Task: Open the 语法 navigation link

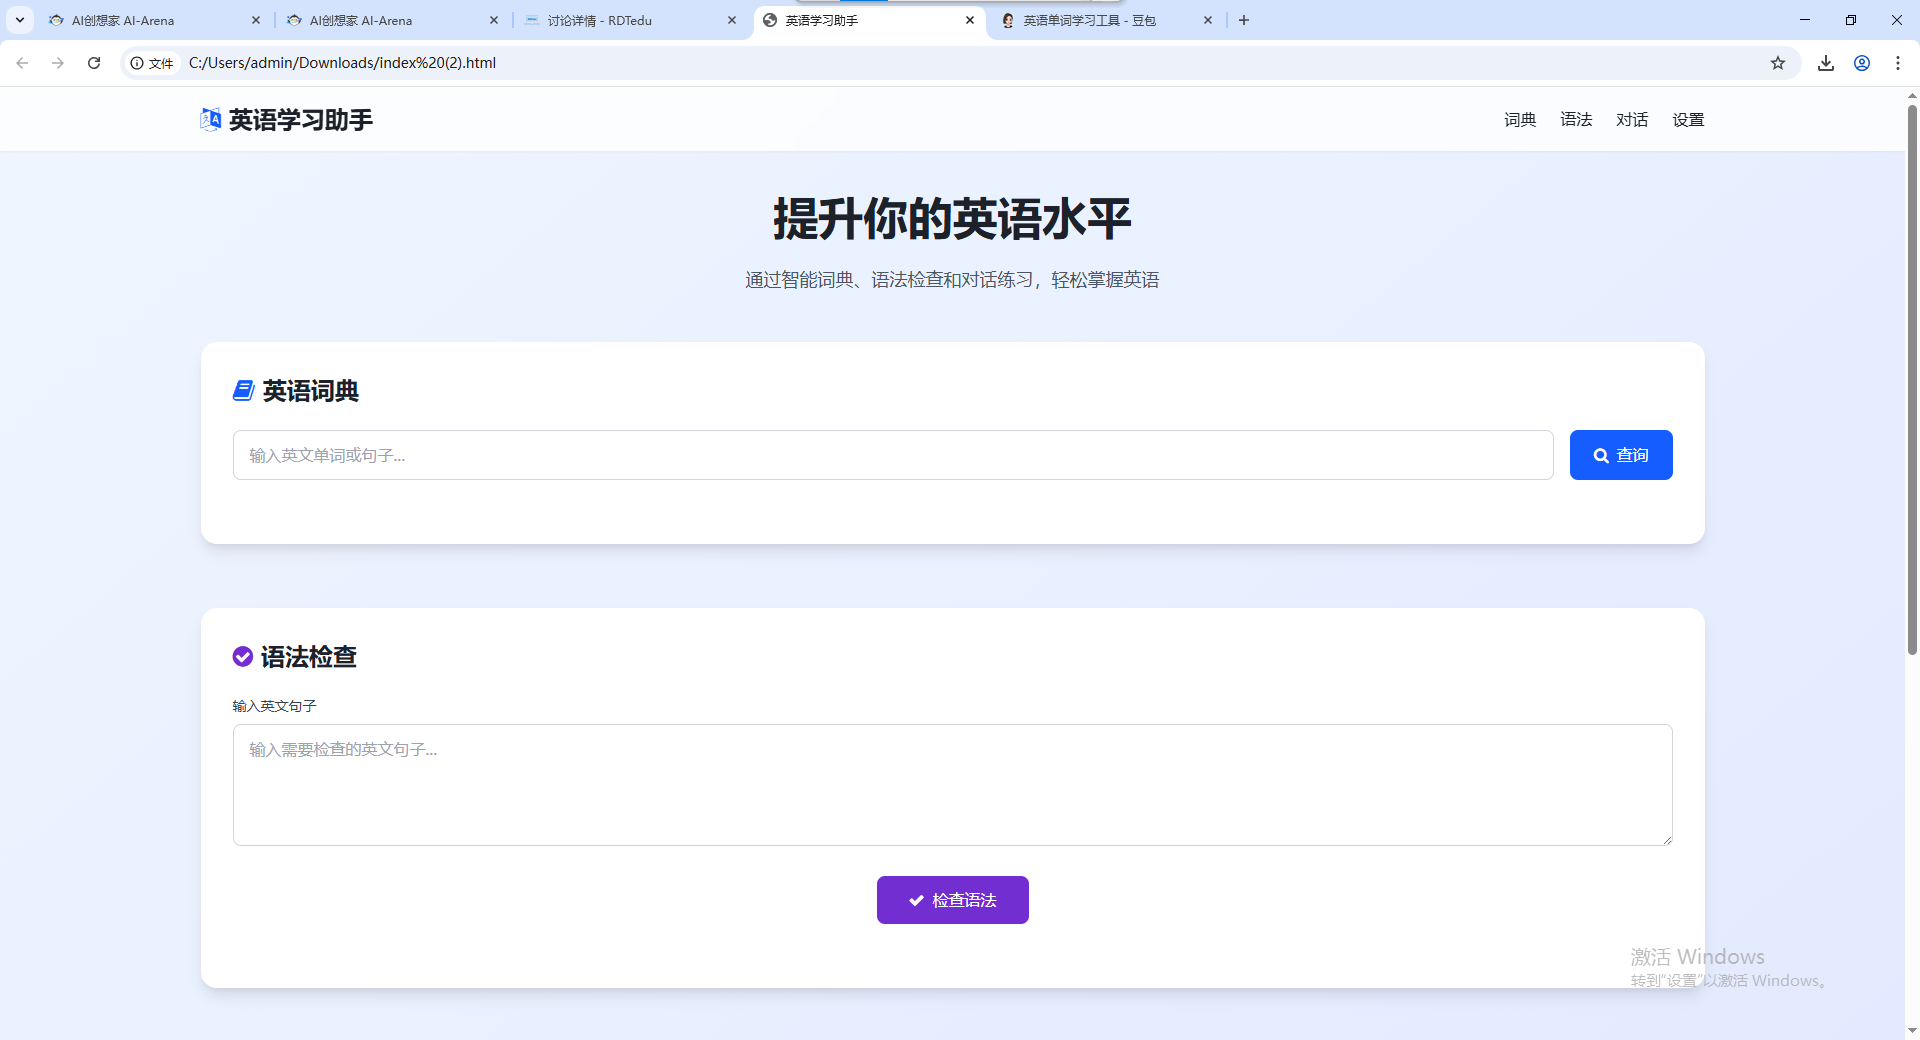Action: click(1576, 120)
